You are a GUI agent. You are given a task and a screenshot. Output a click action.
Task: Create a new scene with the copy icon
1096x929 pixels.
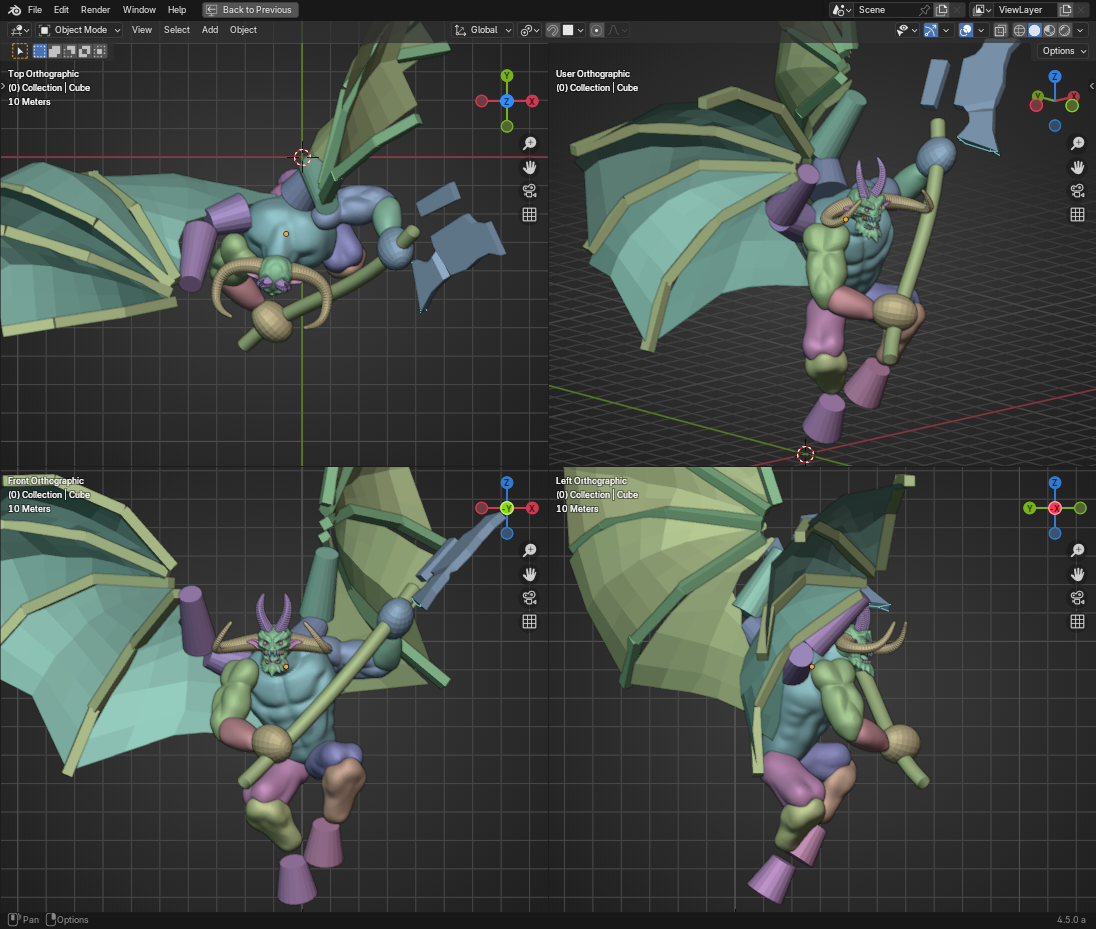click(x=942, y=10)
